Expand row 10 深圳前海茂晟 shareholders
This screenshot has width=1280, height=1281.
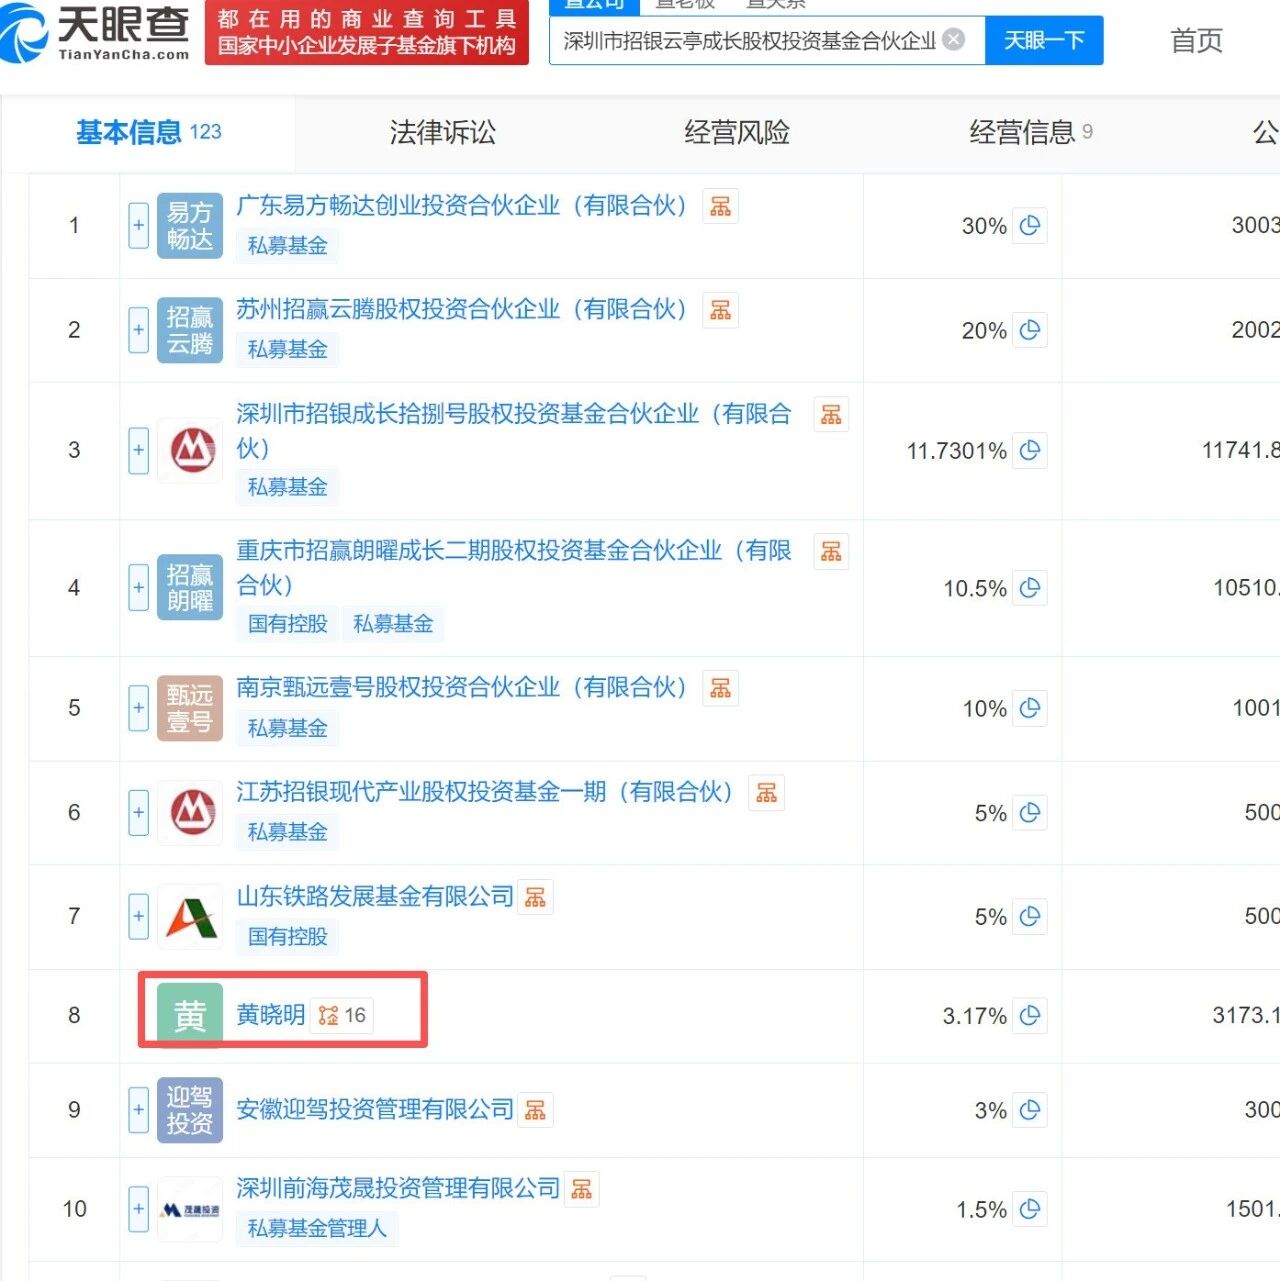click(x=139, y=1209)
